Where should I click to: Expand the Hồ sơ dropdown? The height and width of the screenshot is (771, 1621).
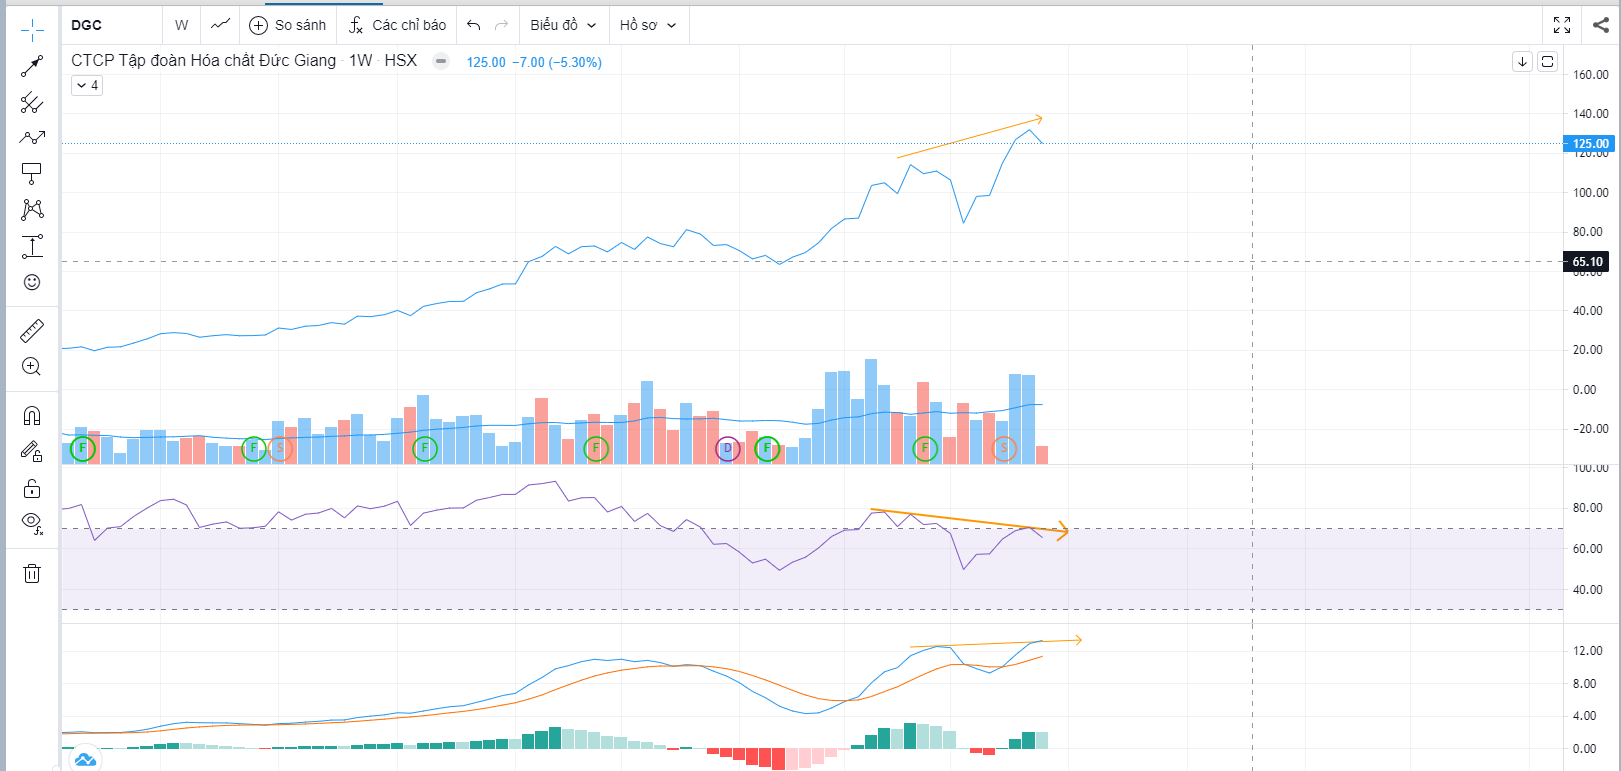pyautogui.click(x=647, y=25)
